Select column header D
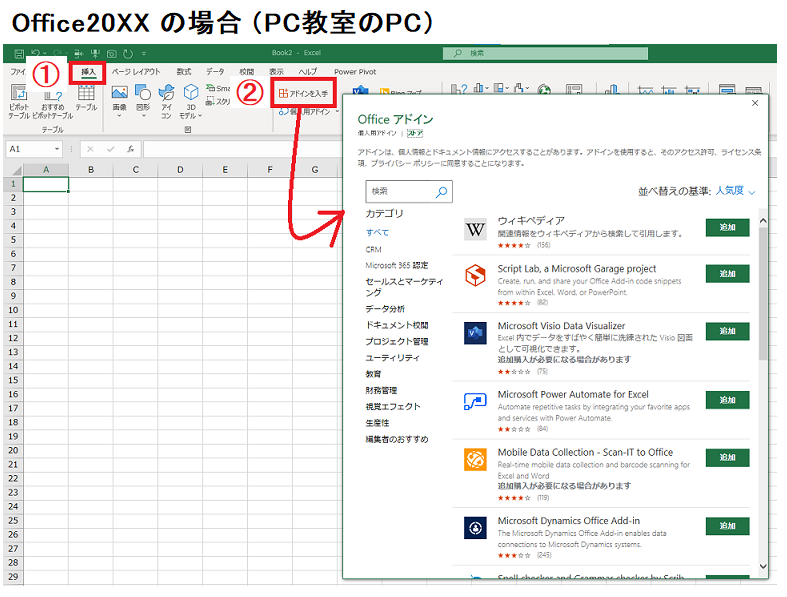This screenshot has height=597, width=787. pyautogui.click(x=180, y=170)
